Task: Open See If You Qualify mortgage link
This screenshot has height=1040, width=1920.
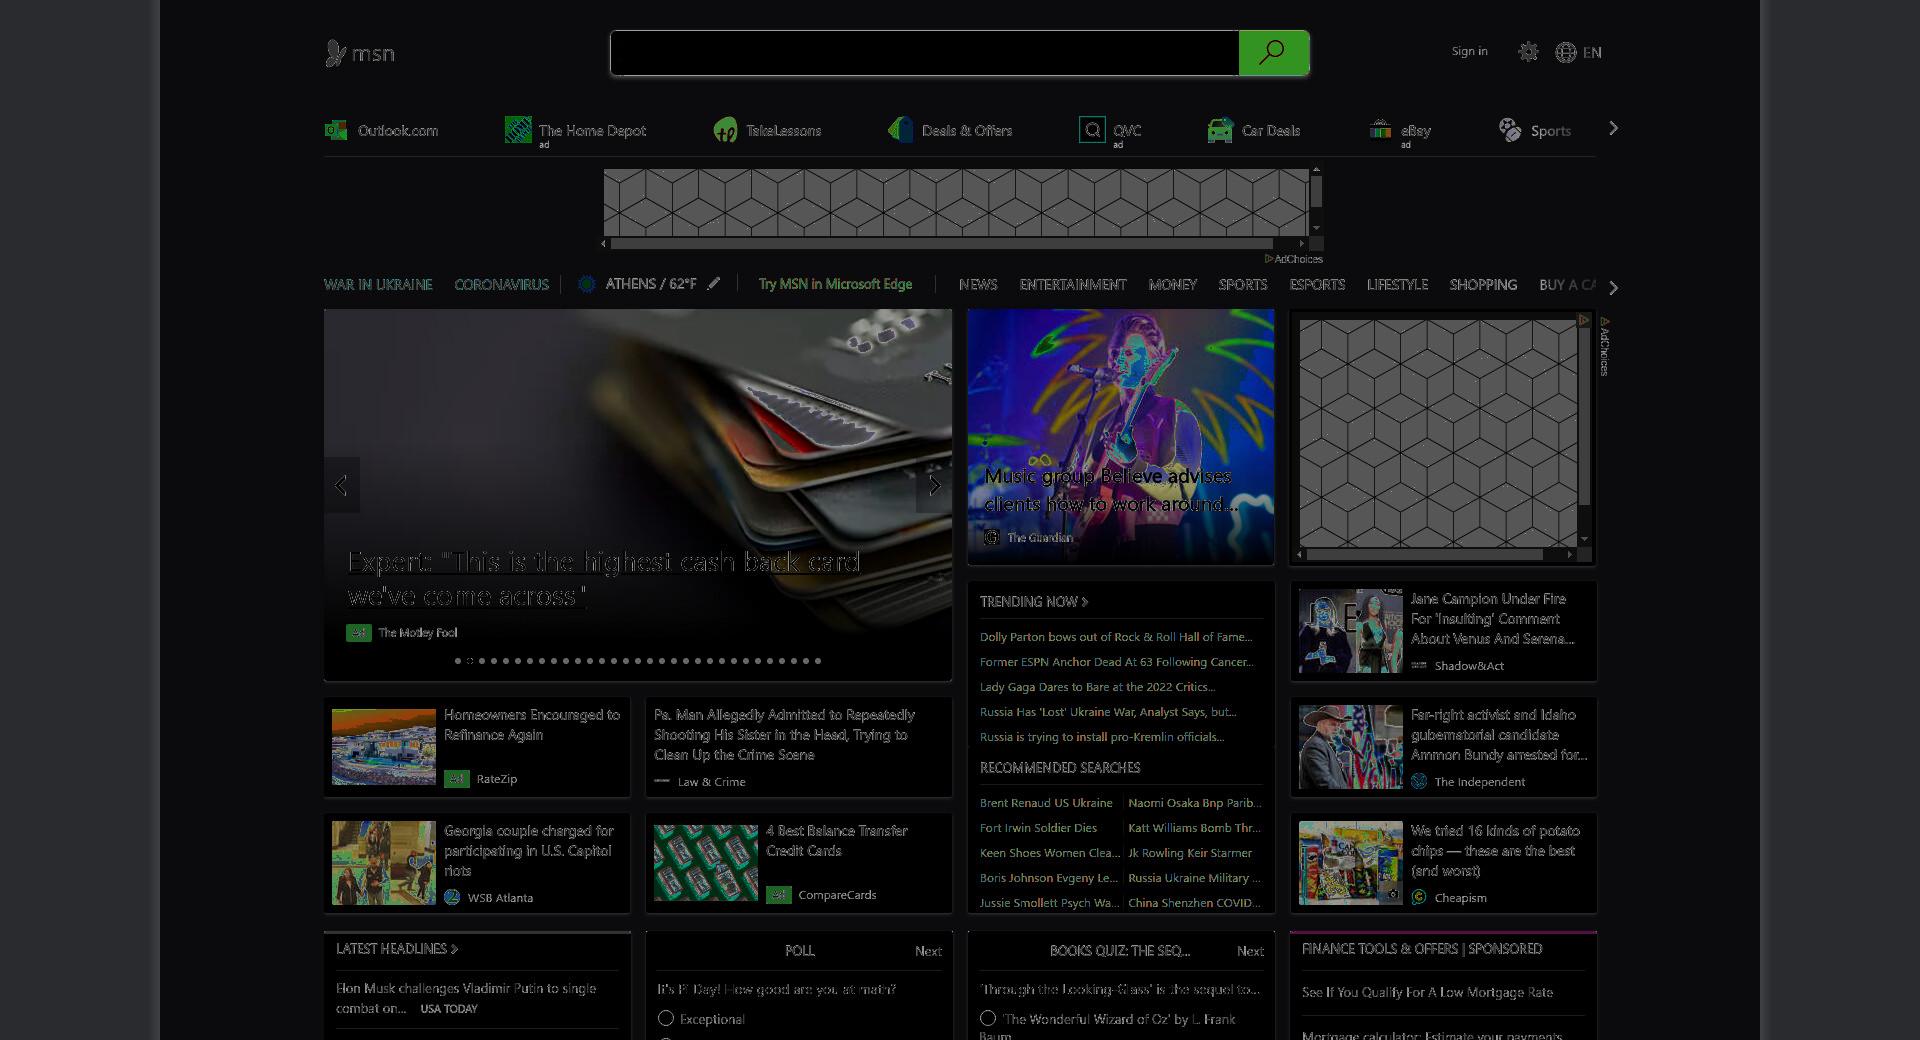Action: click(x=1427, y=992)
